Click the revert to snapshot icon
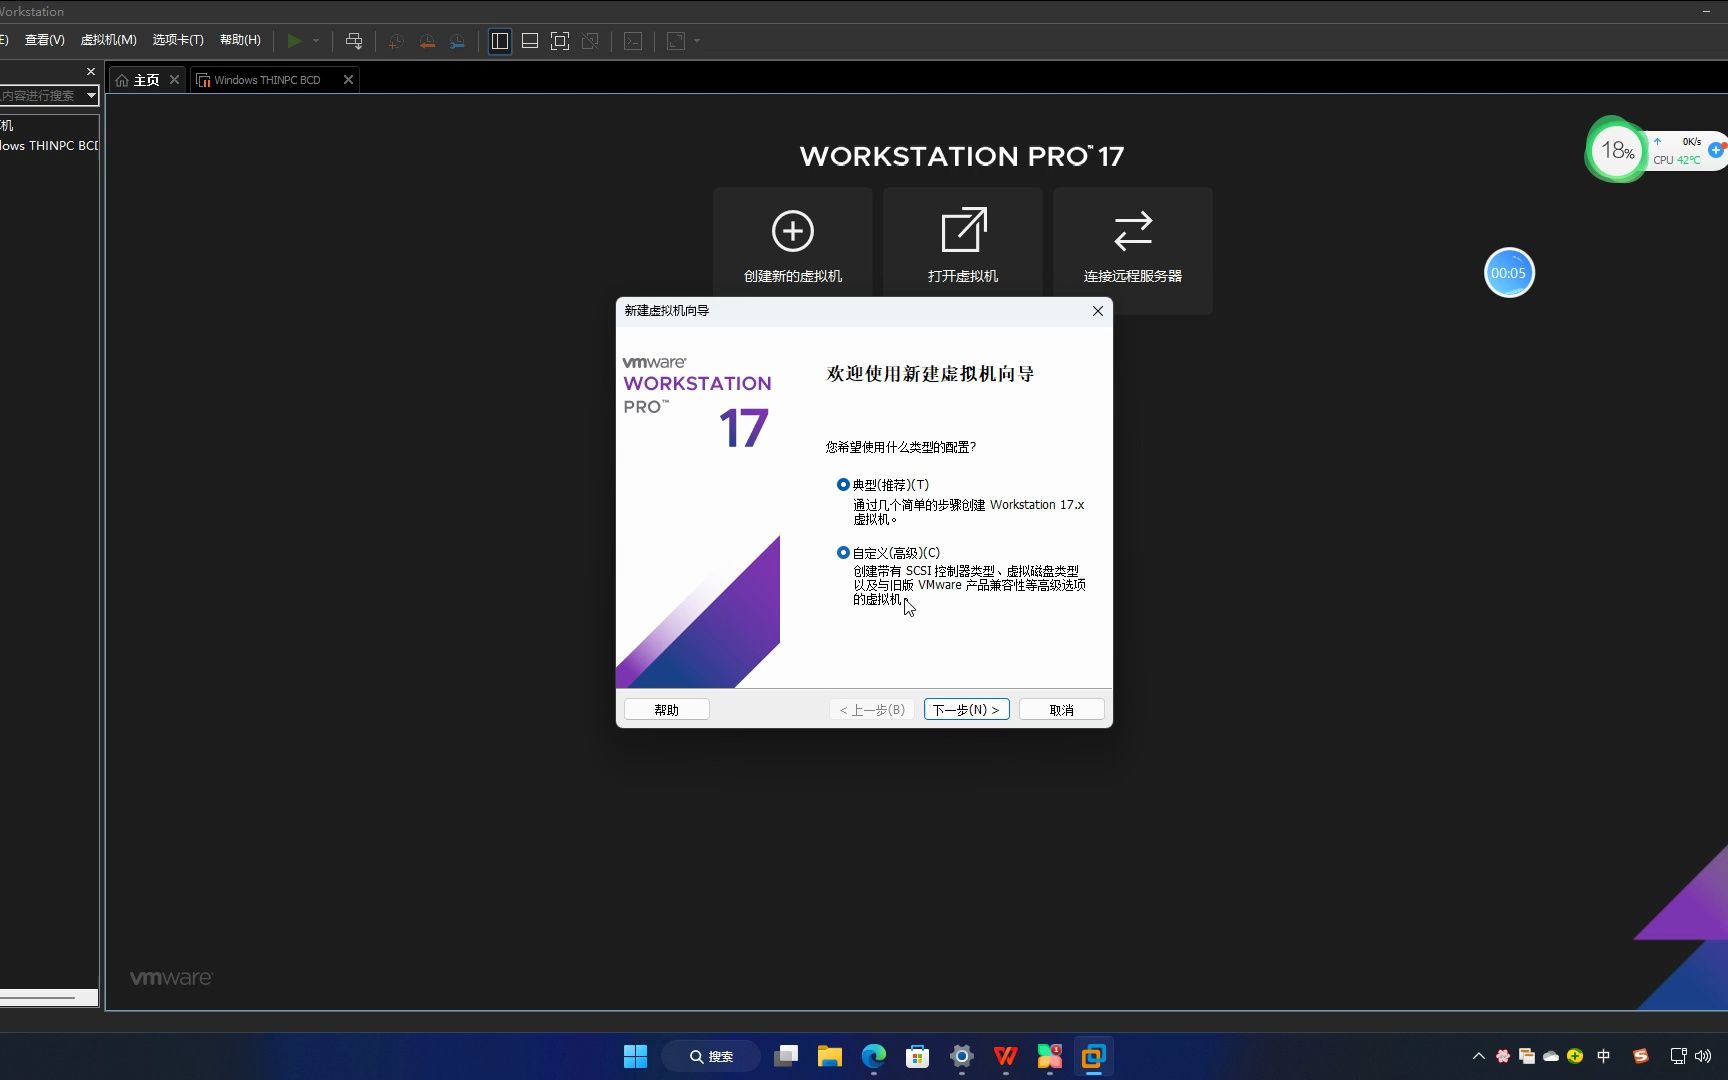The width and height of the screenshot is (1728, 1080). coord(427,41)
